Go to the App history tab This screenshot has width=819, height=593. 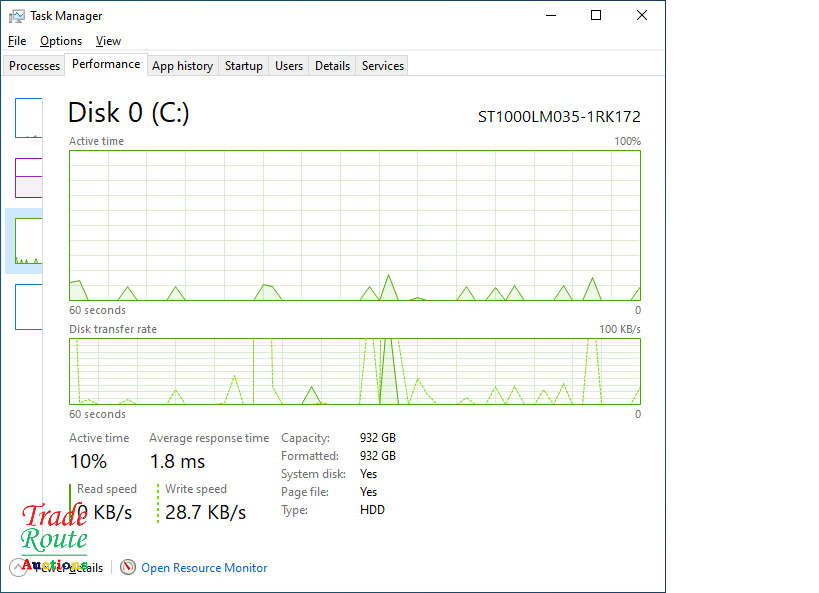click(x=182, y=66)
